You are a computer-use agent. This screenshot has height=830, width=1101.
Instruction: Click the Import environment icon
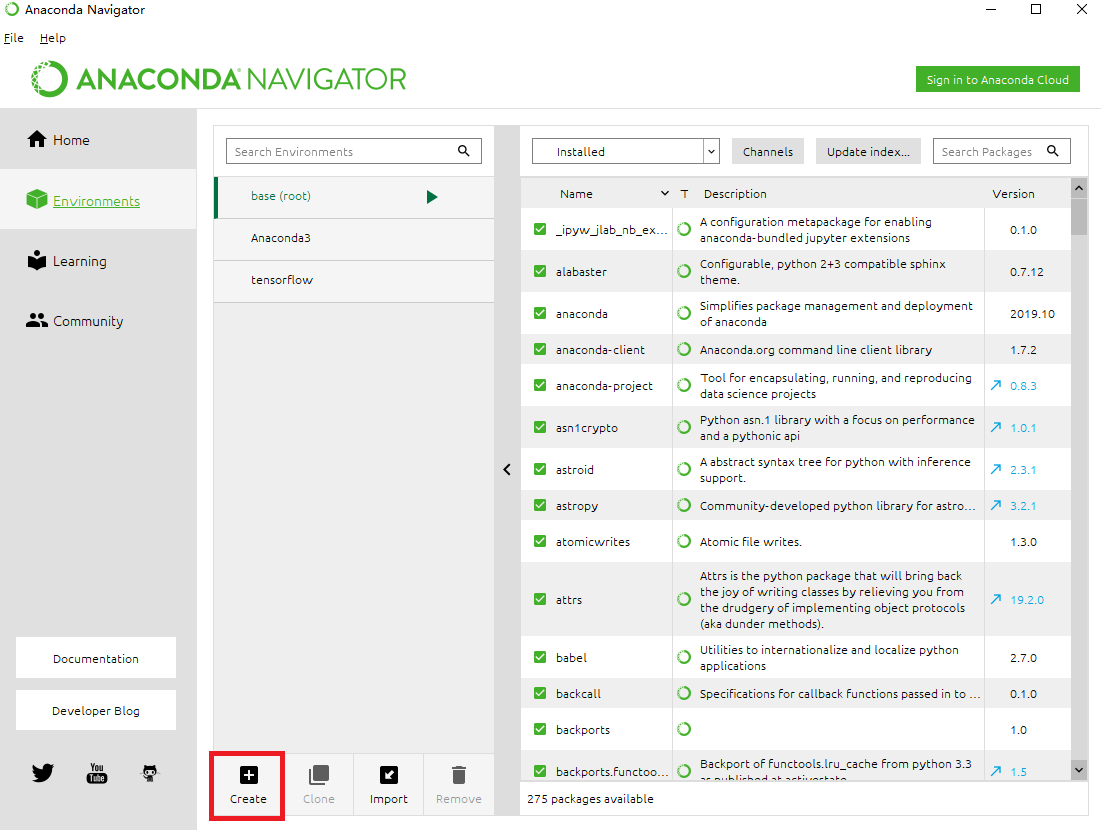pyautogui.click(x=388, y=775)
